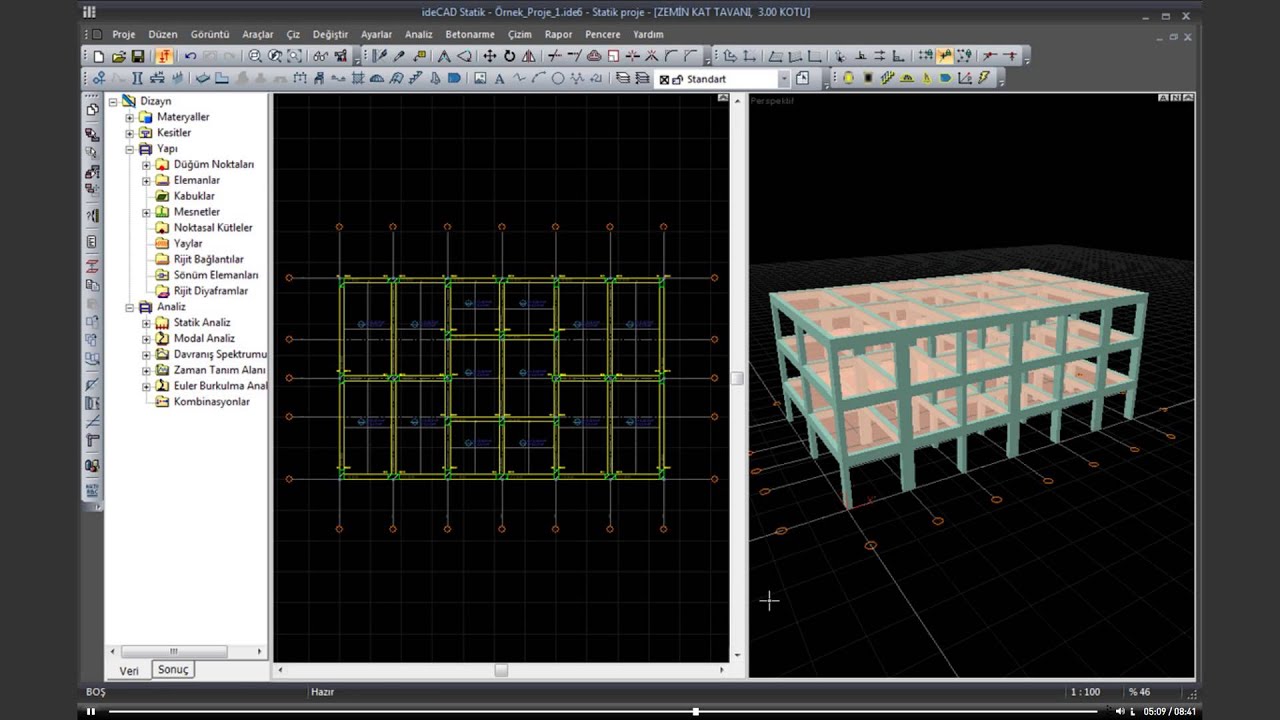Open the Betonarme menu
The width and height of the screenshot is (1280, 720).
click(x=470, y=34)
